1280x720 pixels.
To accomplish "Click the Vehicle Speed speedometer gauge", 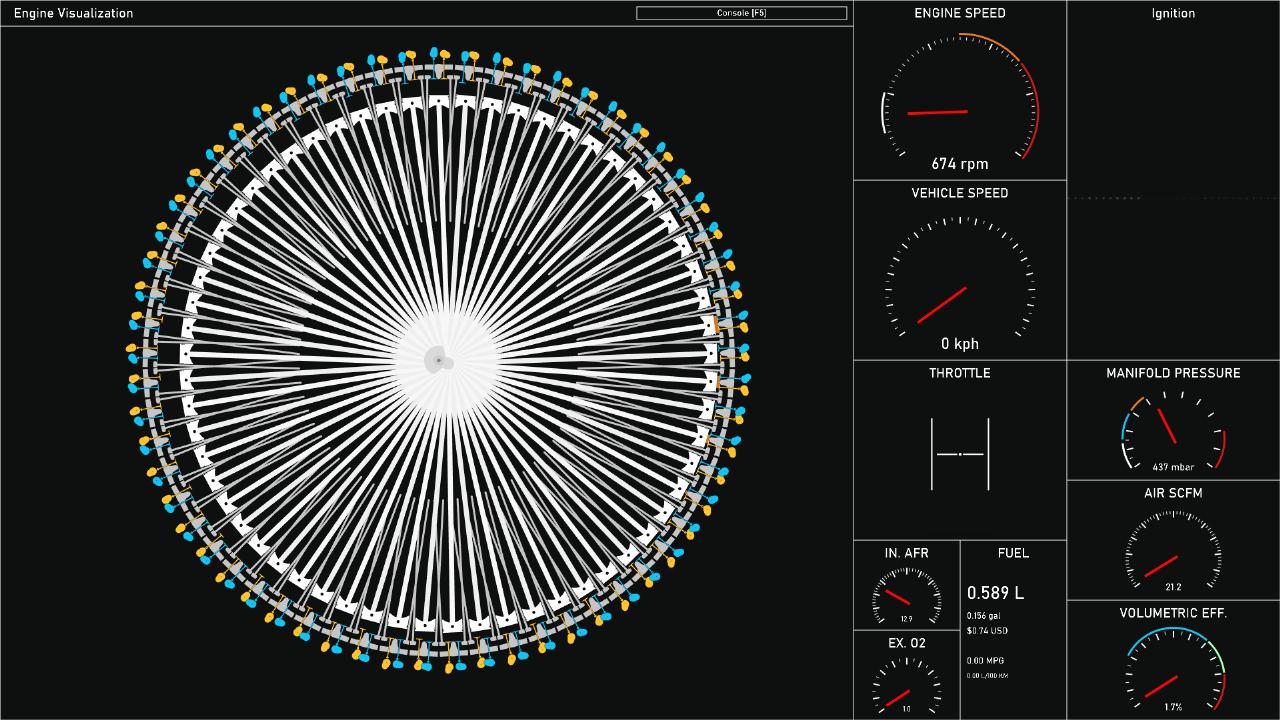I will 960,280.
